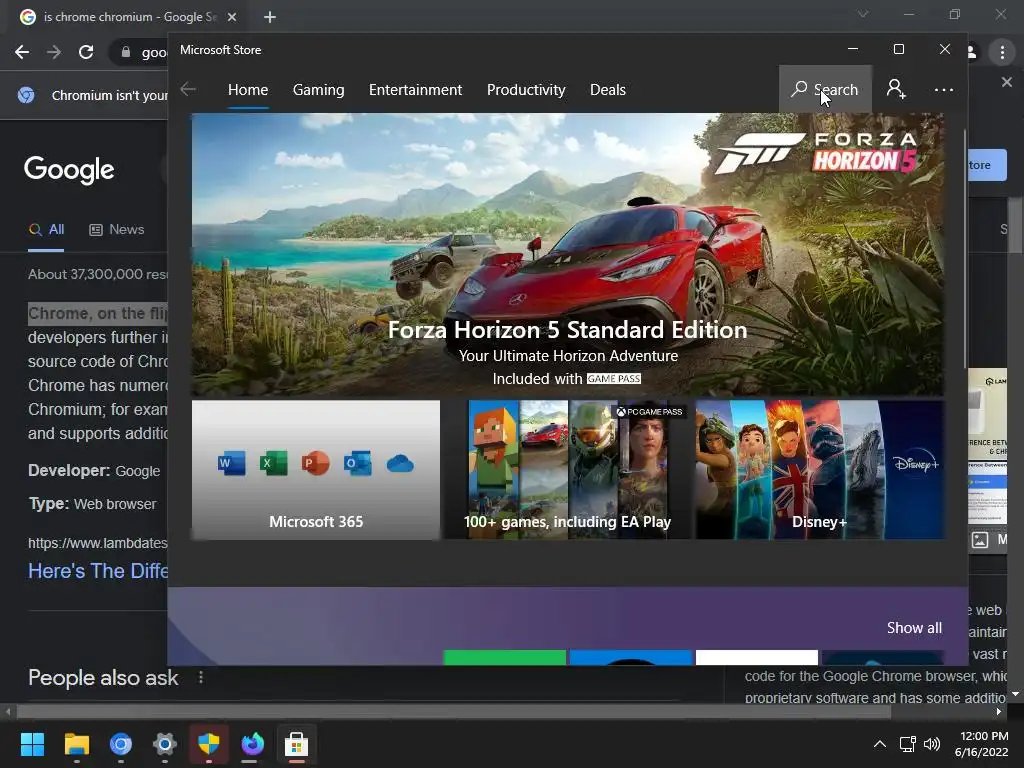Click the network icon in system tray
The image size is (1024, 768).
pos(908,744)
